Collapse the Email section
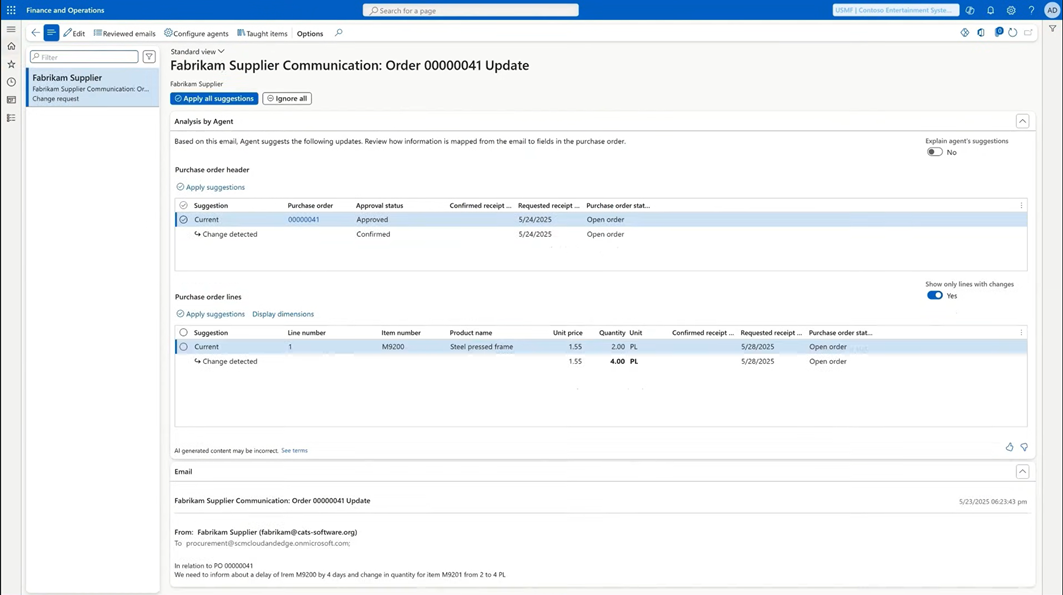Viewport: 1063px width, 595px height. pos(1022,471)
